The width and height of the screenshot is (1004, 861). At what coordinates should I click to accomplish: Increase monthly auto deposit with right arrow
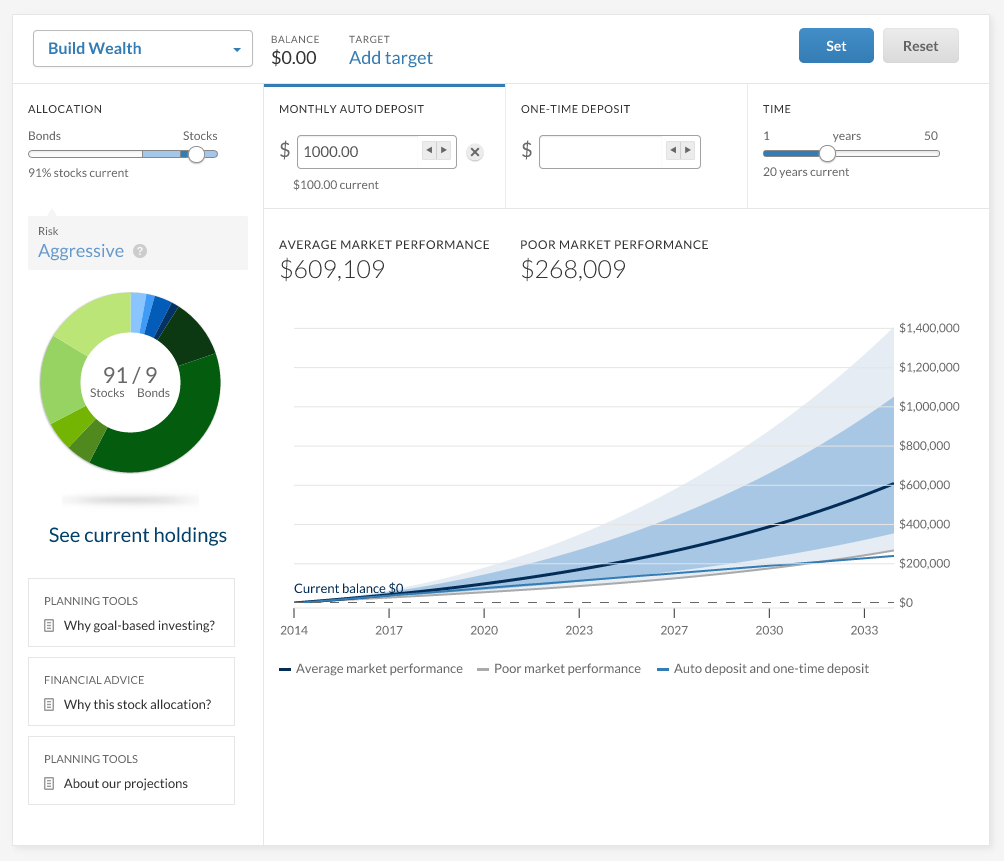click(x=444, y=150)
